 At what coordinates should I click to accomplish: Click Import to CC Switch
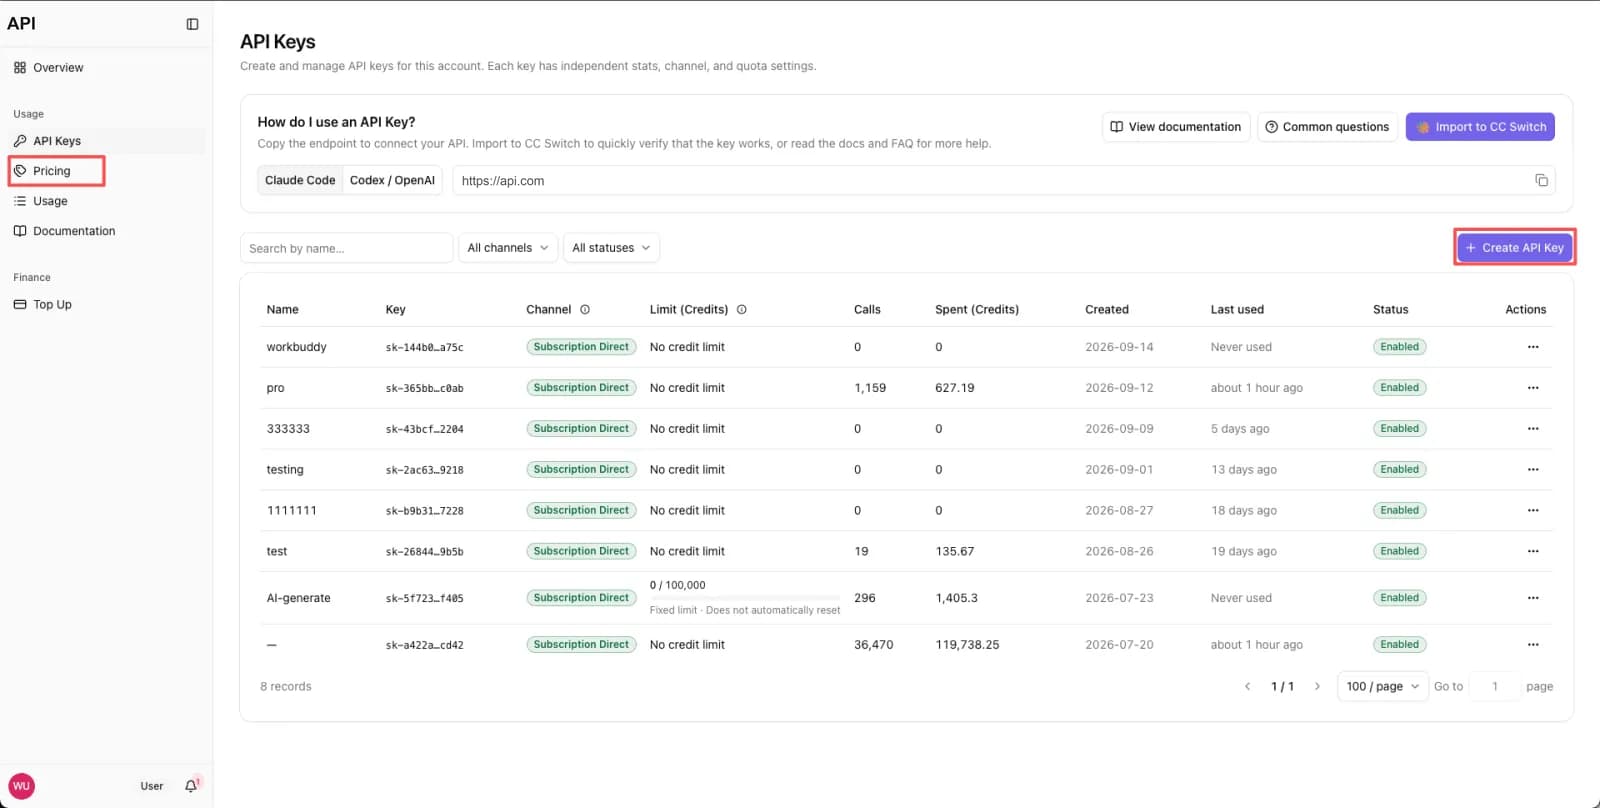(x=1480, y=127)
